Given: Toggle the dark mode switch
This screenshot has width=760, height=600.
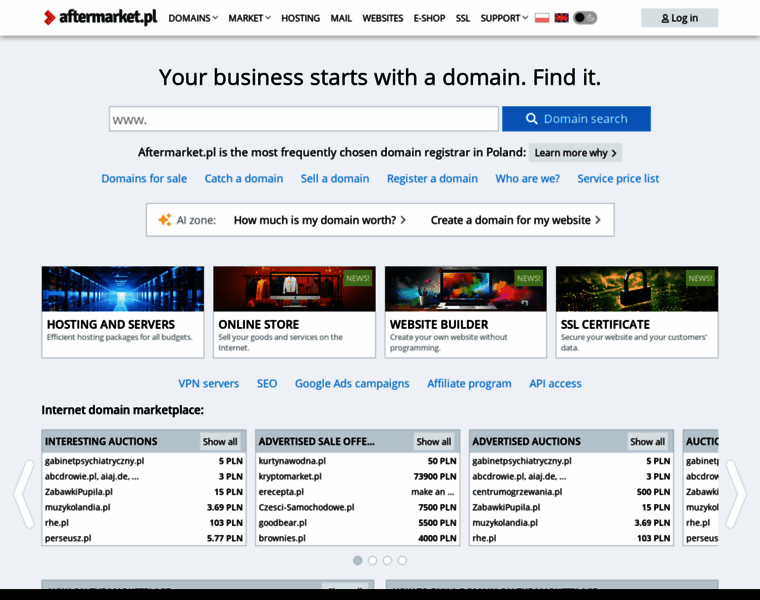Looking at the screenshot, I should 585,18.
